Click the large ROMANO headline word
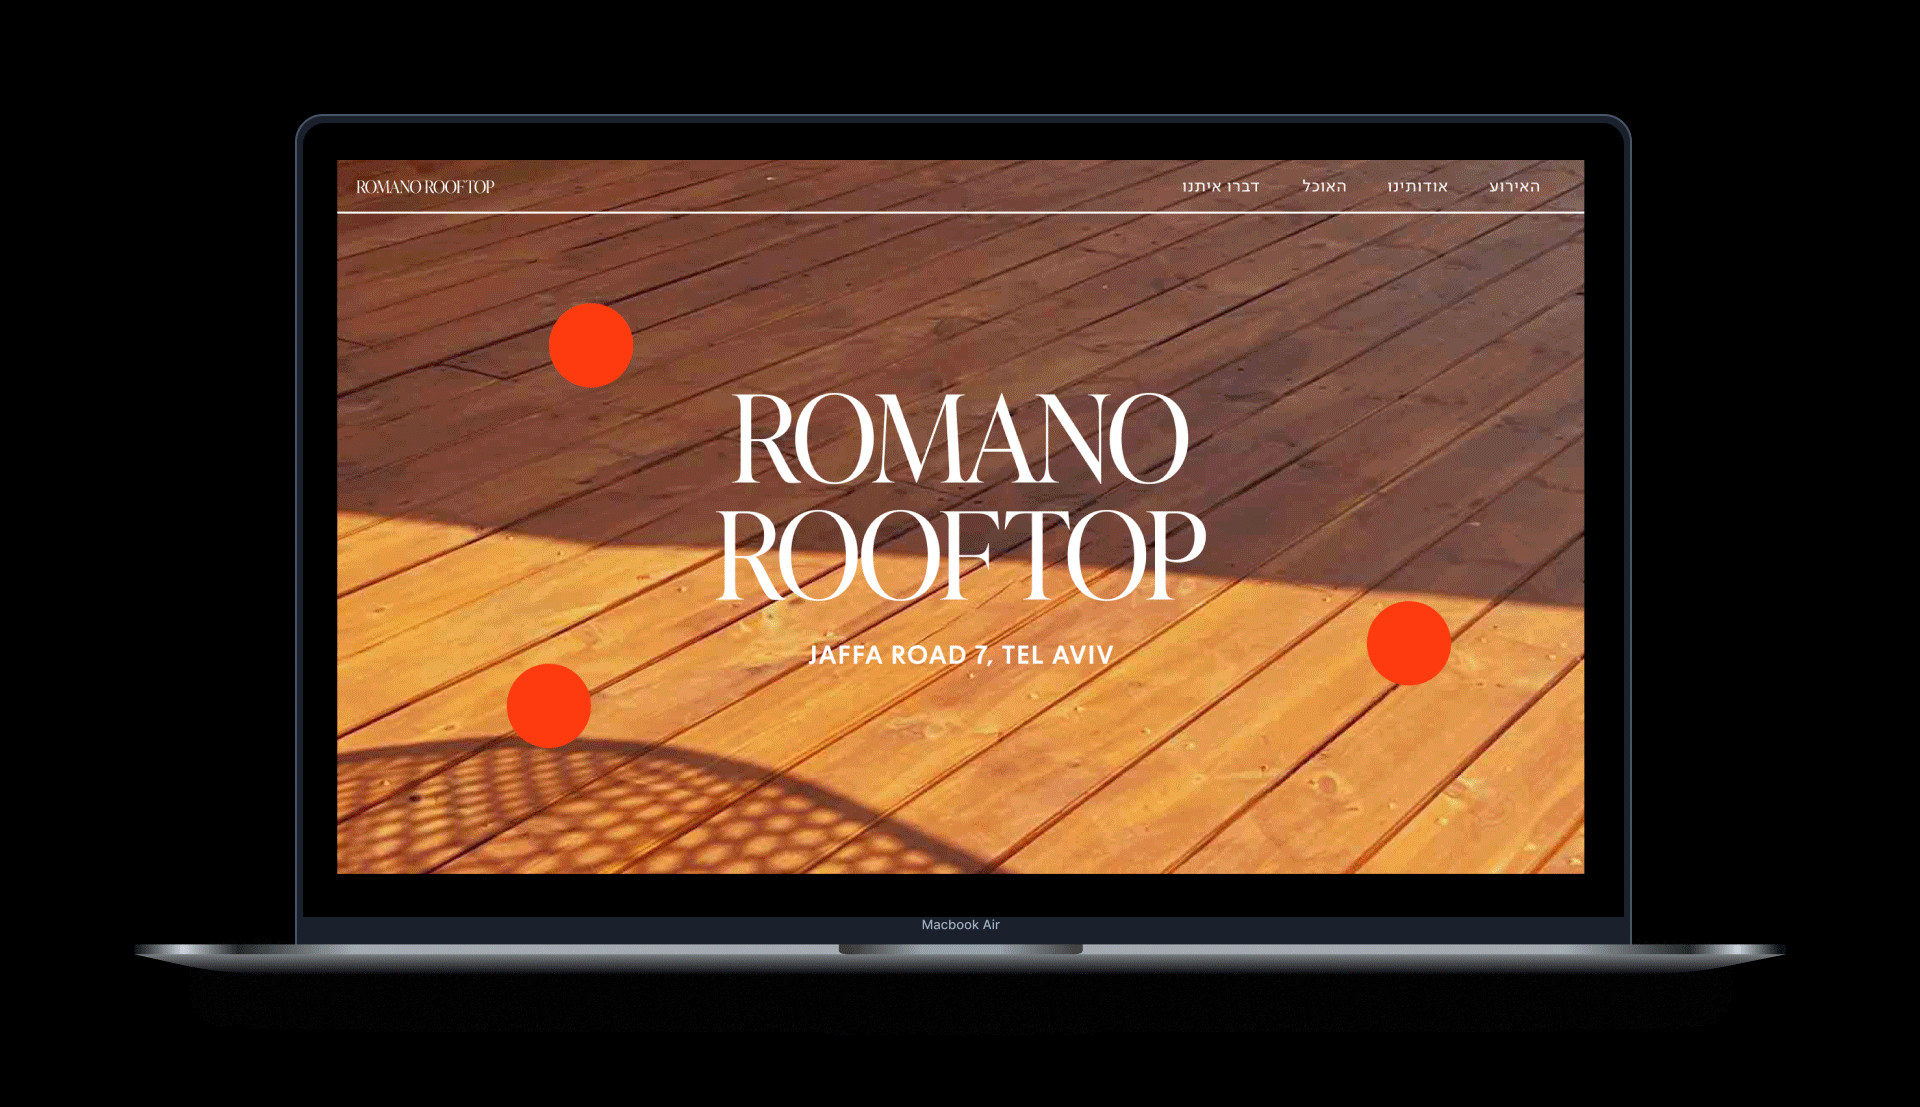The width and height of the screenshot is (1920, 1107). point(960,440)
